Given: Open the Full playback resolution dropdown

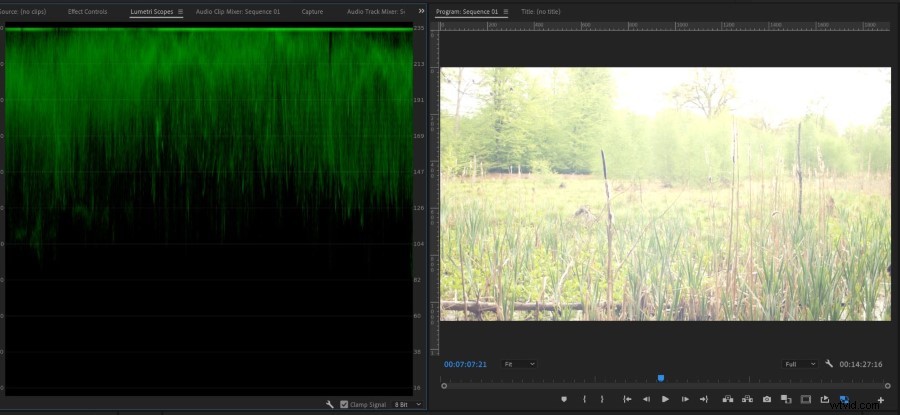Looking at the screenshot, I should click(800, 364).
